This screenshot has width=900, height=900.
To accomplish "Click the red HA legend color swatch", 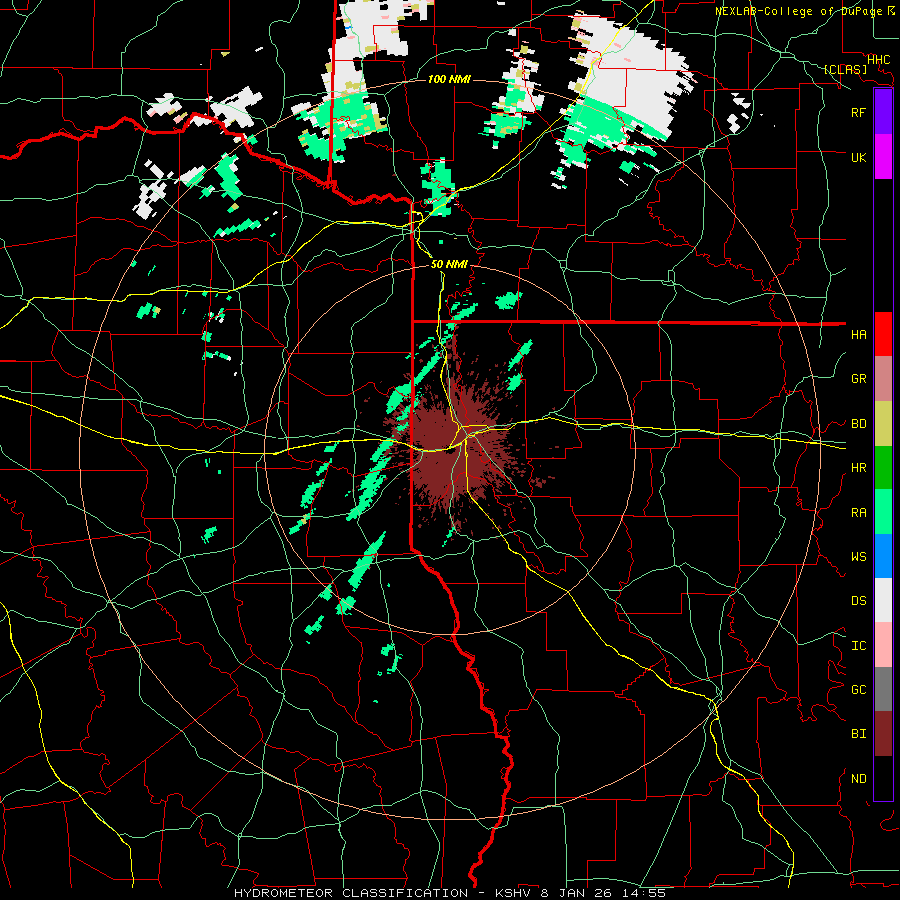I will click(x=883, y=334).
